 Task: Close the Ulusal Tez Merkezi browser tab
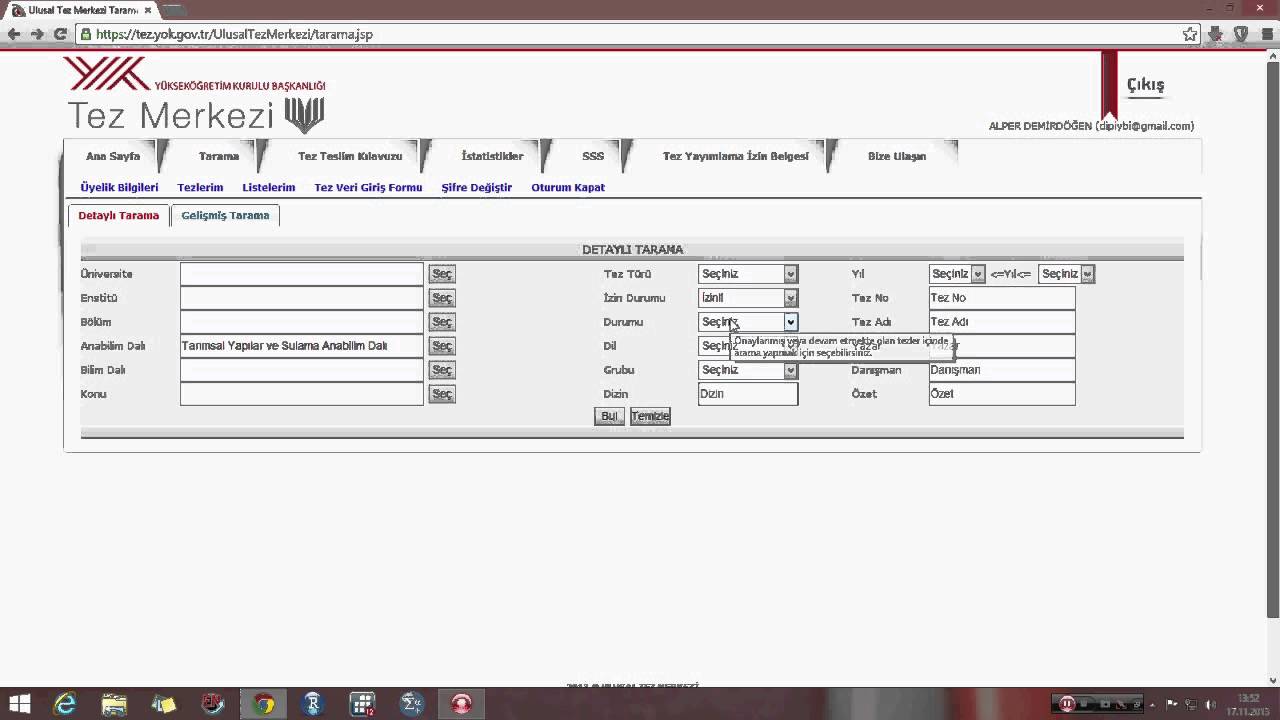click(147, 10)
